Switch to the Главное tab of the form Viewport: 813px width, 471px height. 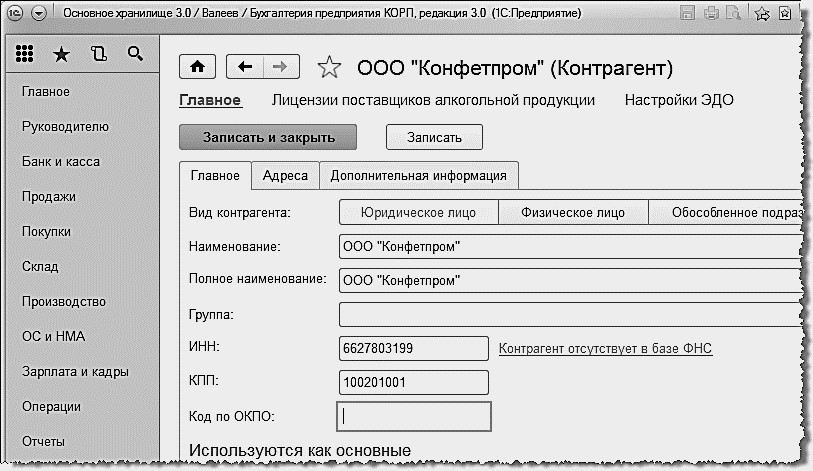coord(215,175)
